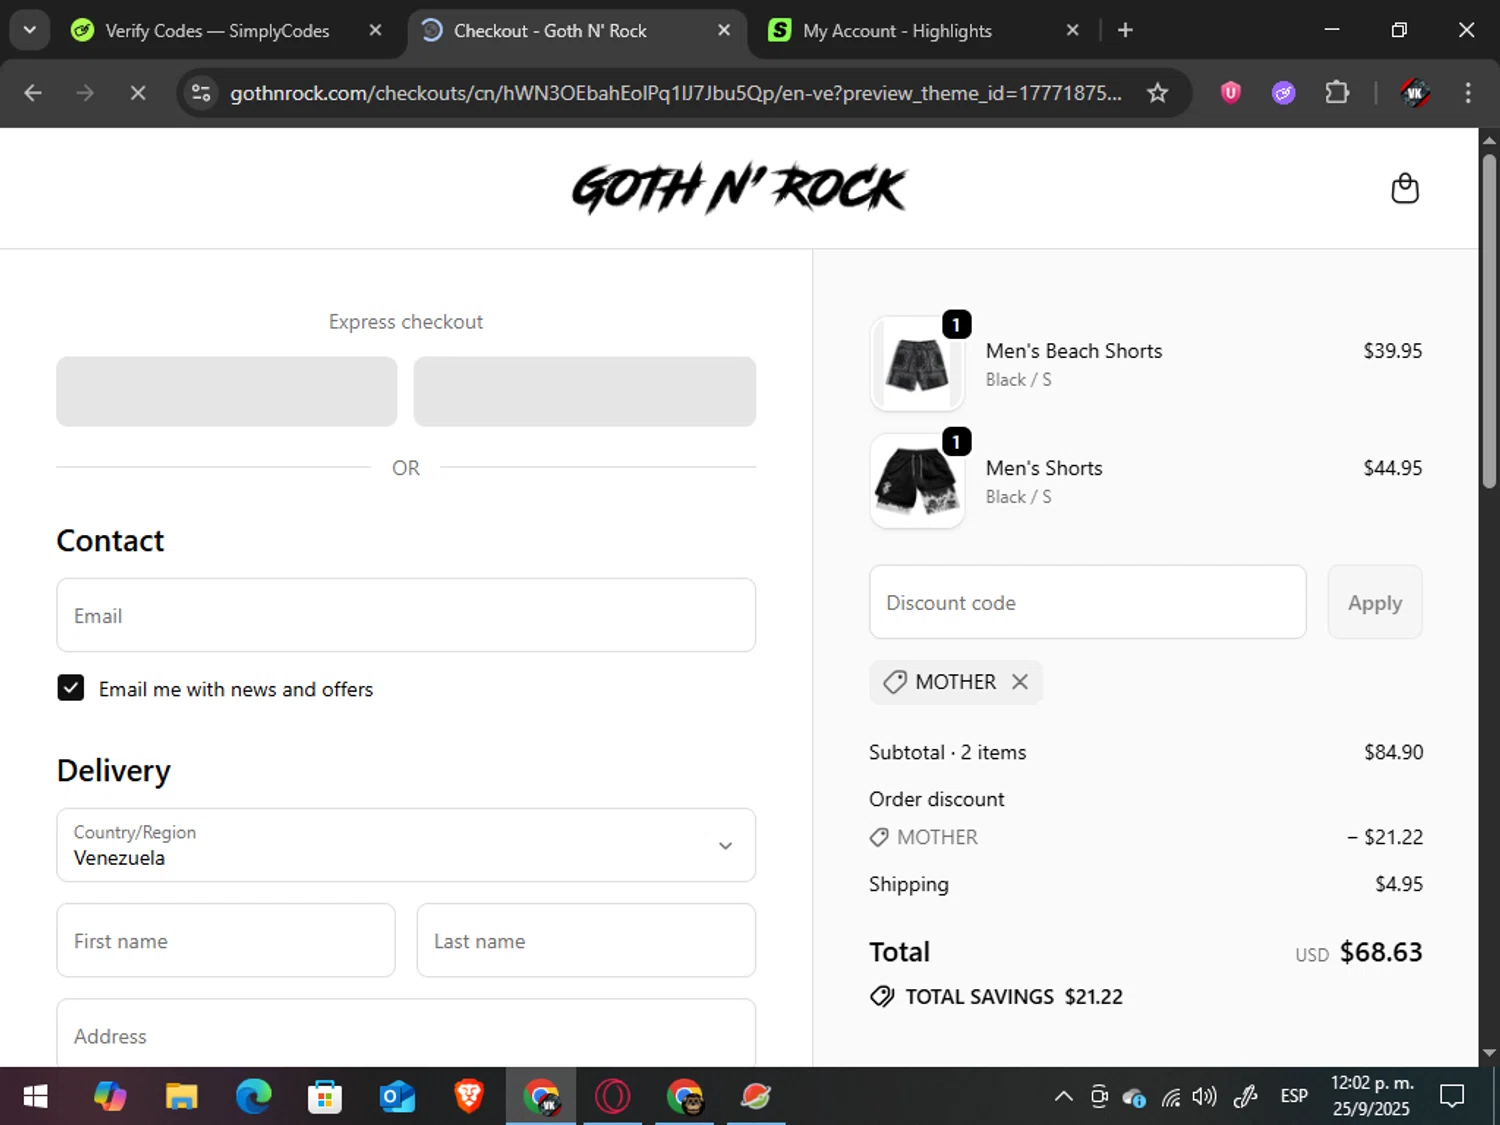
Task: Close the Verify Codes tab
Action: point(375,30)
